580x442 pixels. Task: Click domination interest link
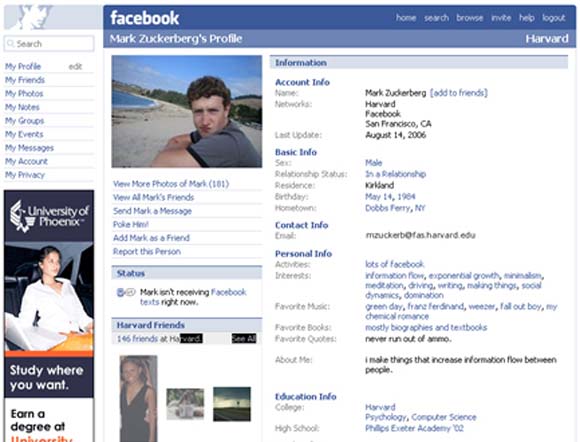click(424, 296)
